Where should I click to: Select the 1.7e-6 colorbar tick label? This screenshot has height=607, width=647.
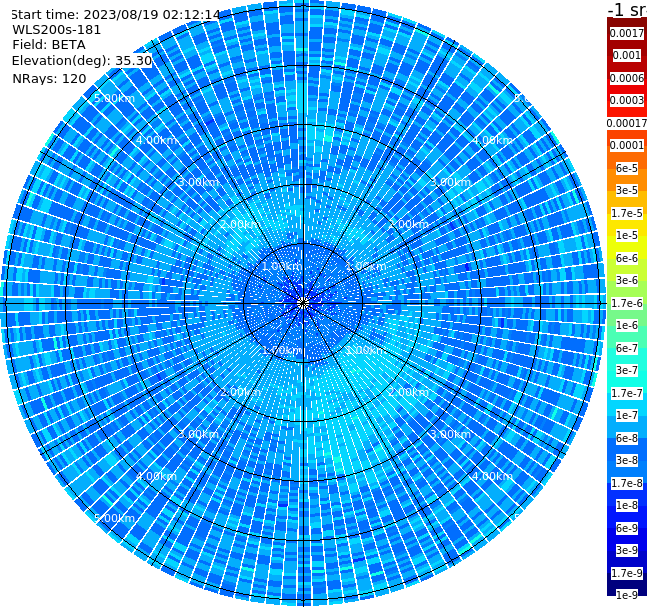coord(627,303)
